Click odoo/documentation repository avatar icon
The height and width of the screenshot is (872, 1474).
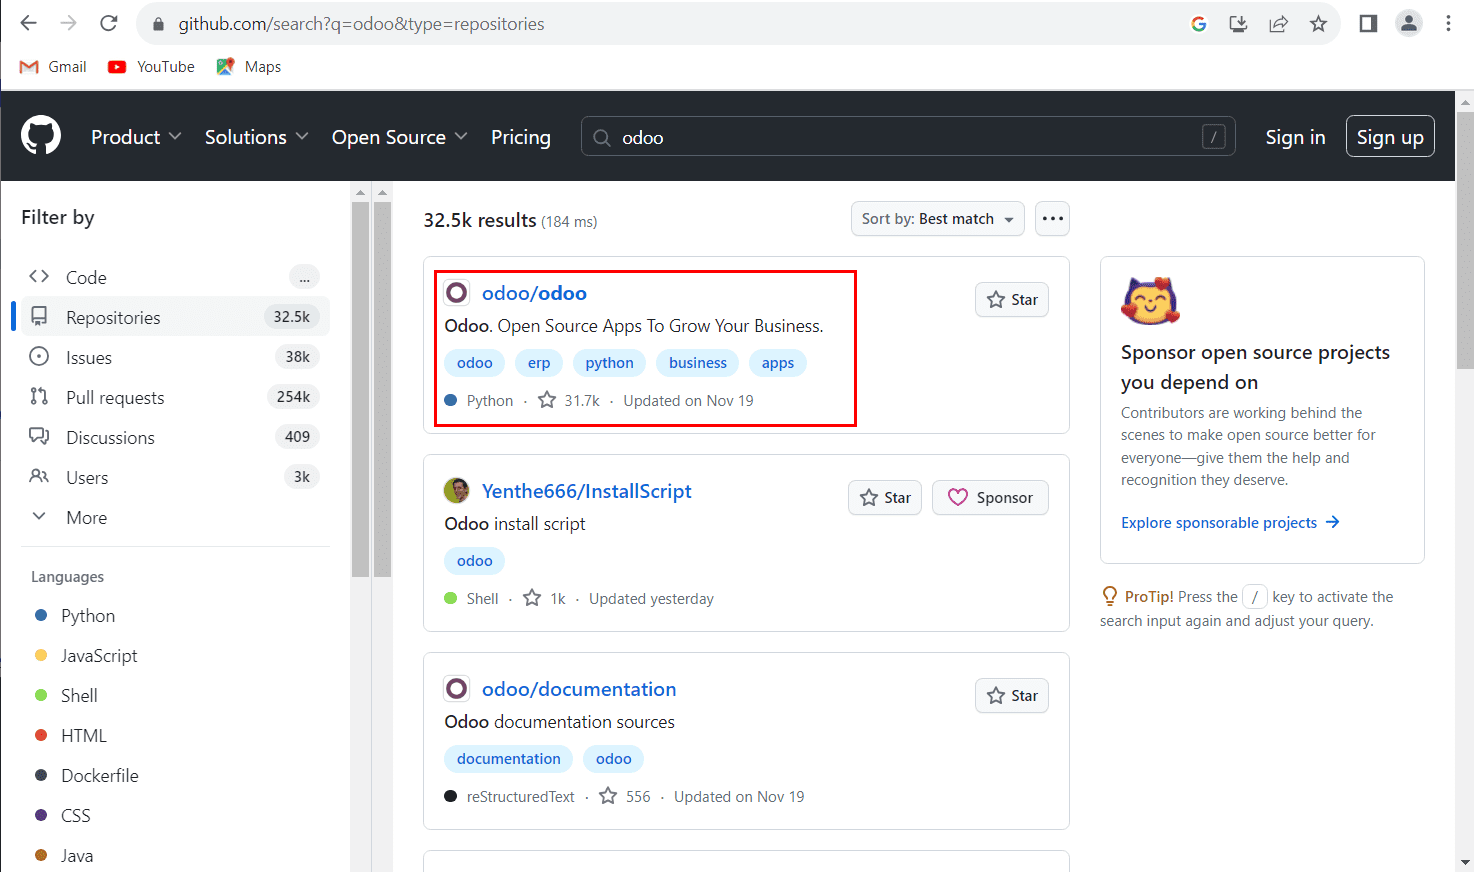[456, 689]
